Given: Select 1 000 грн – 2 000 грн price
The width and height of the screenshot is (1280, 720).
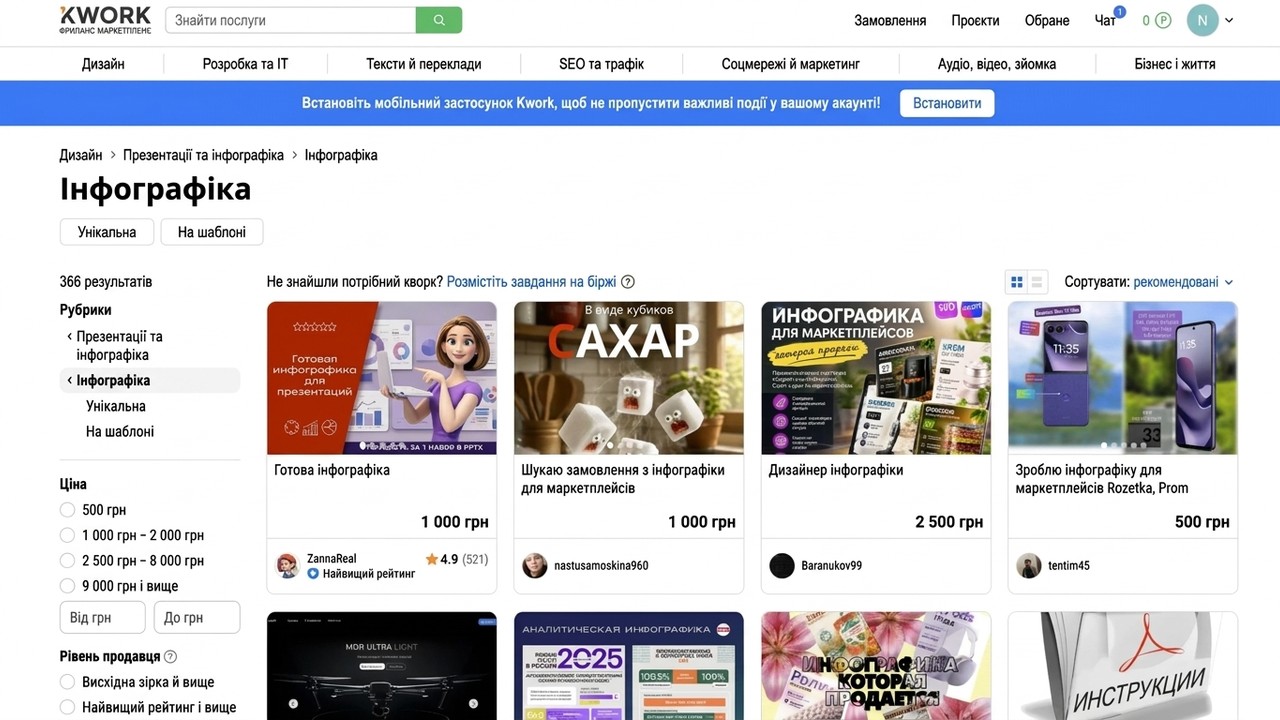Looking at the screenshot, I should (68, 535).
